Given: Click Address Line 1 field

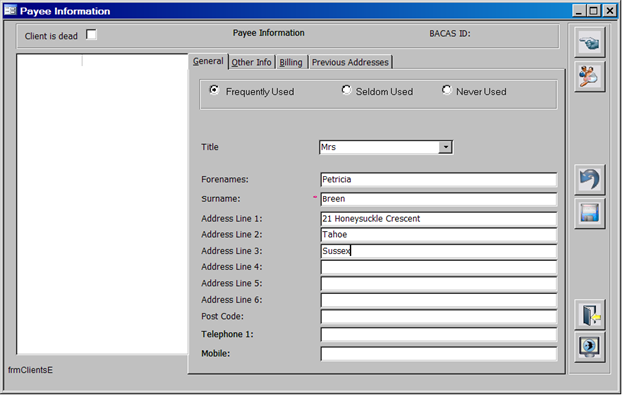Looking at the screenshot, I should tap(438, 219).
